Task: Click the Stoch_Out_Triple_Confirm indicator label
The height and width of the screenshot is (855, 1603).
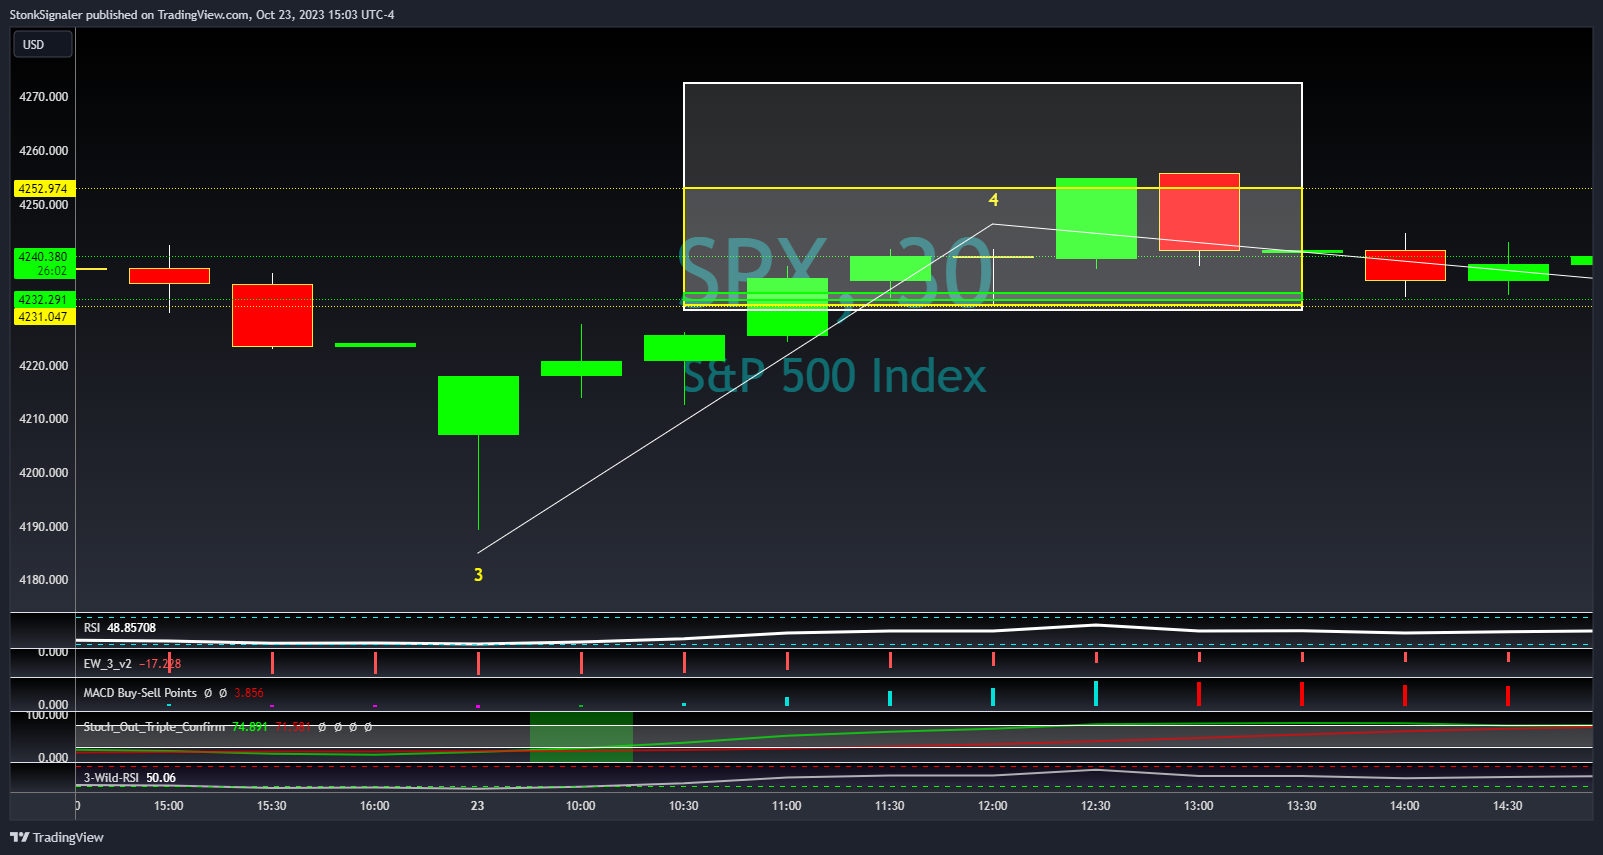Action: pyautogui.click(x=154, y=727)
